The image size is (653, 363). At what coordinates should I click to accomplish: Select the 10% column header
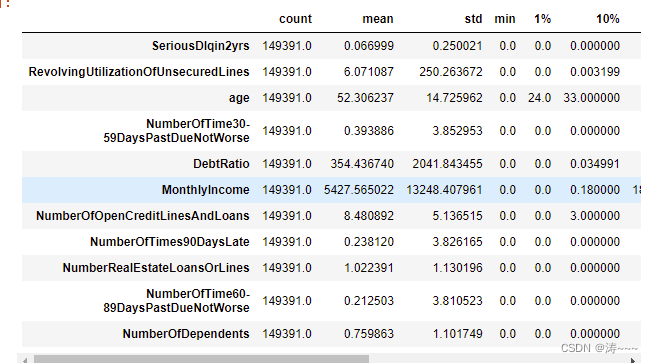[x=608, y=19]
